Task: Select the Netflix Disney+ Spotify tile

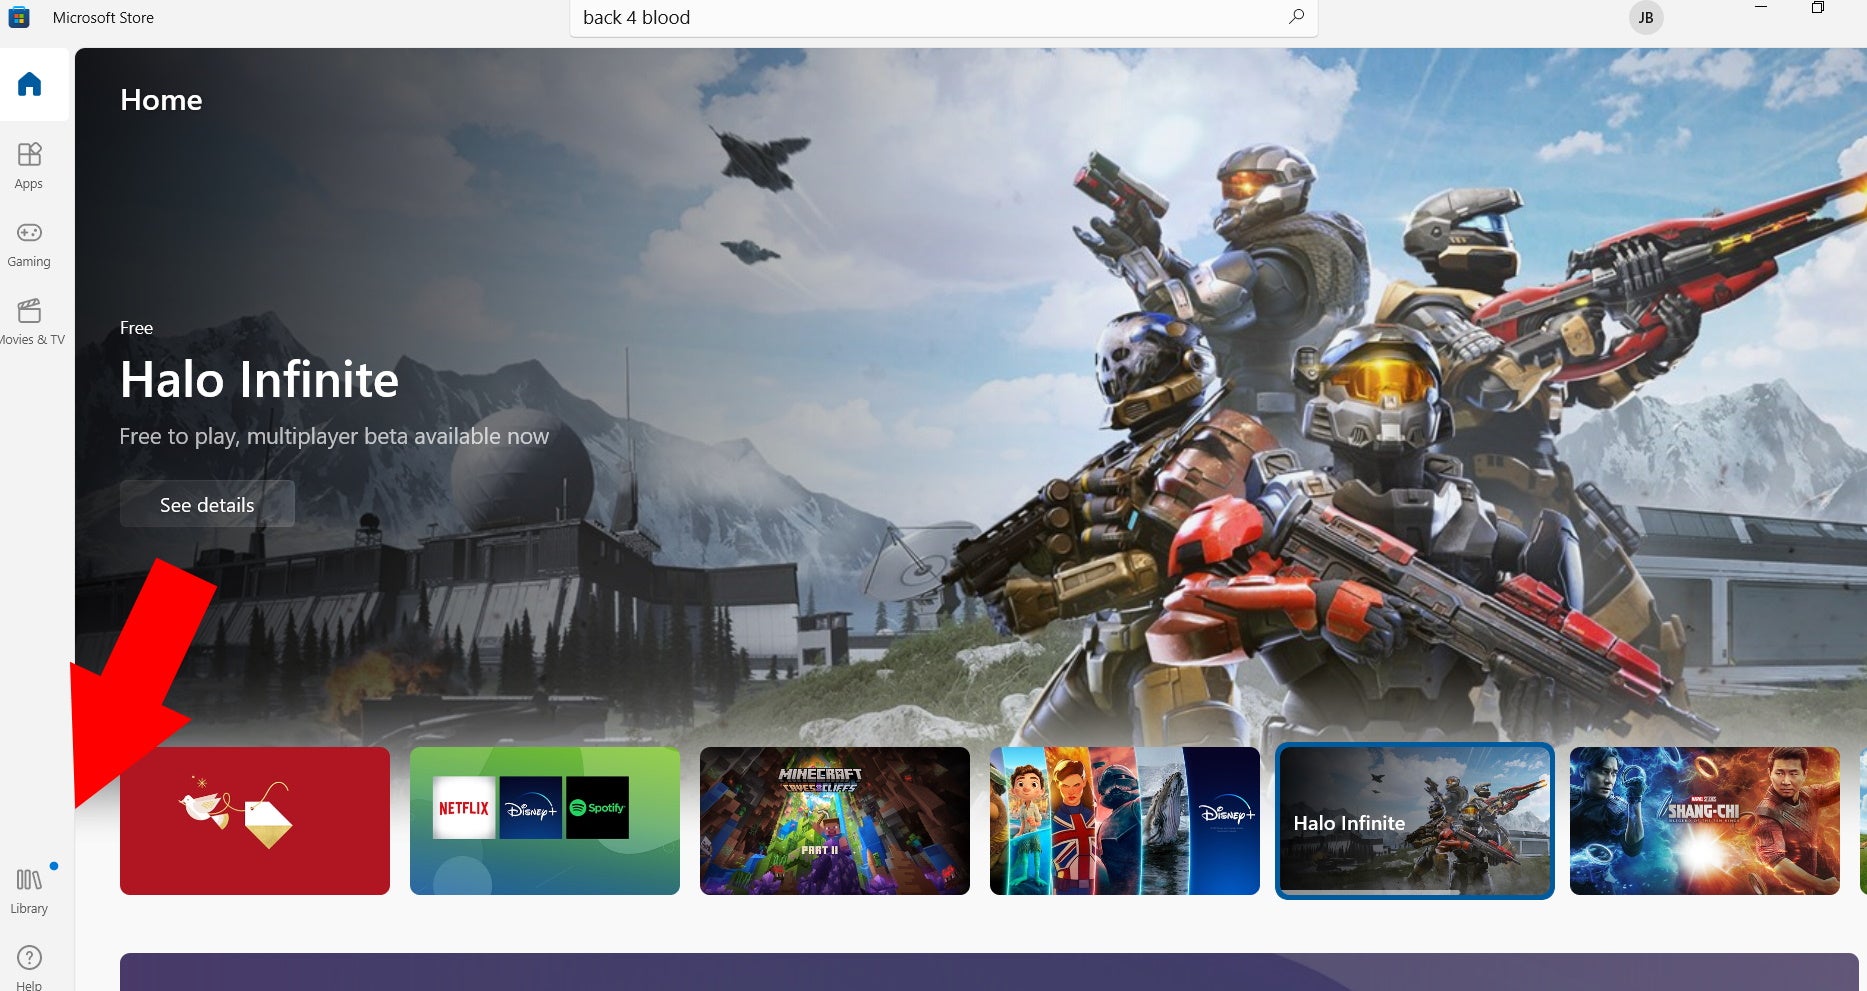Action: (x=545, y=821)
